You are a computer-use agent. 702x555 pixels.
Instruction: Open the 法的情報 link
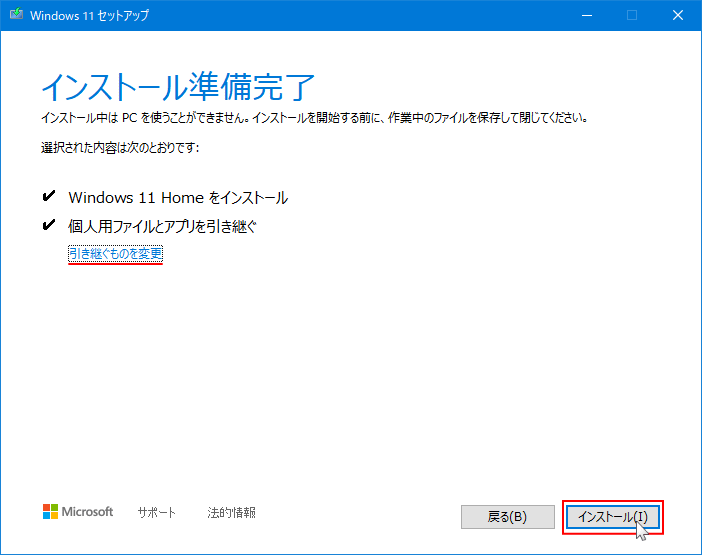point(231,512)
